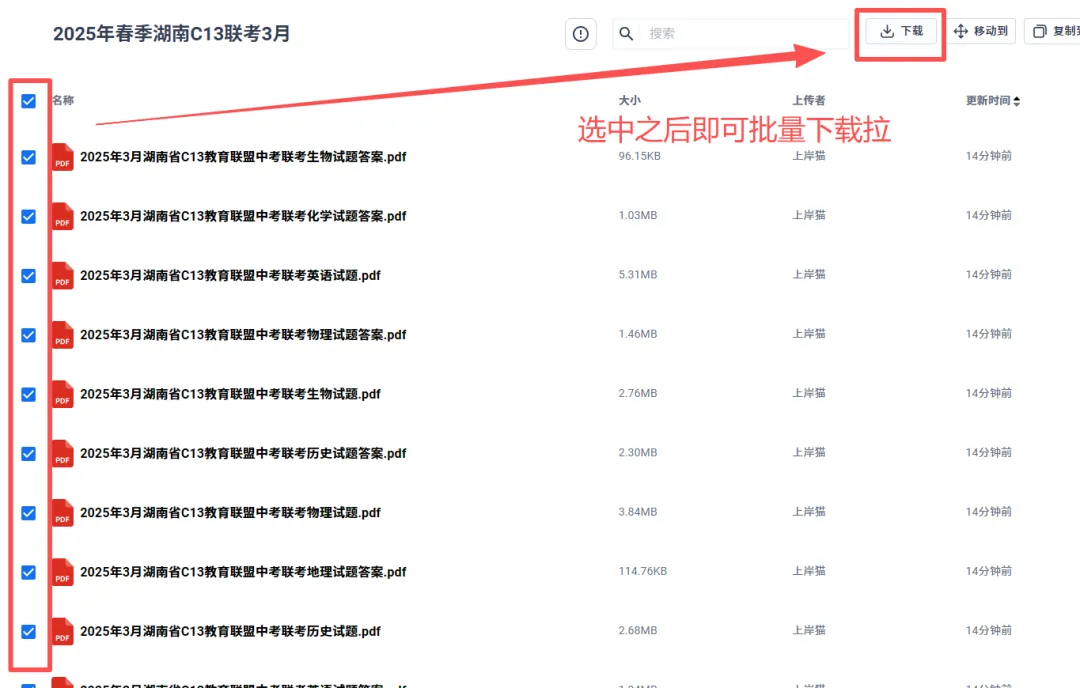Click the circled exclamation info icon
1080x688 pixels.
click(x=580, y=33)
